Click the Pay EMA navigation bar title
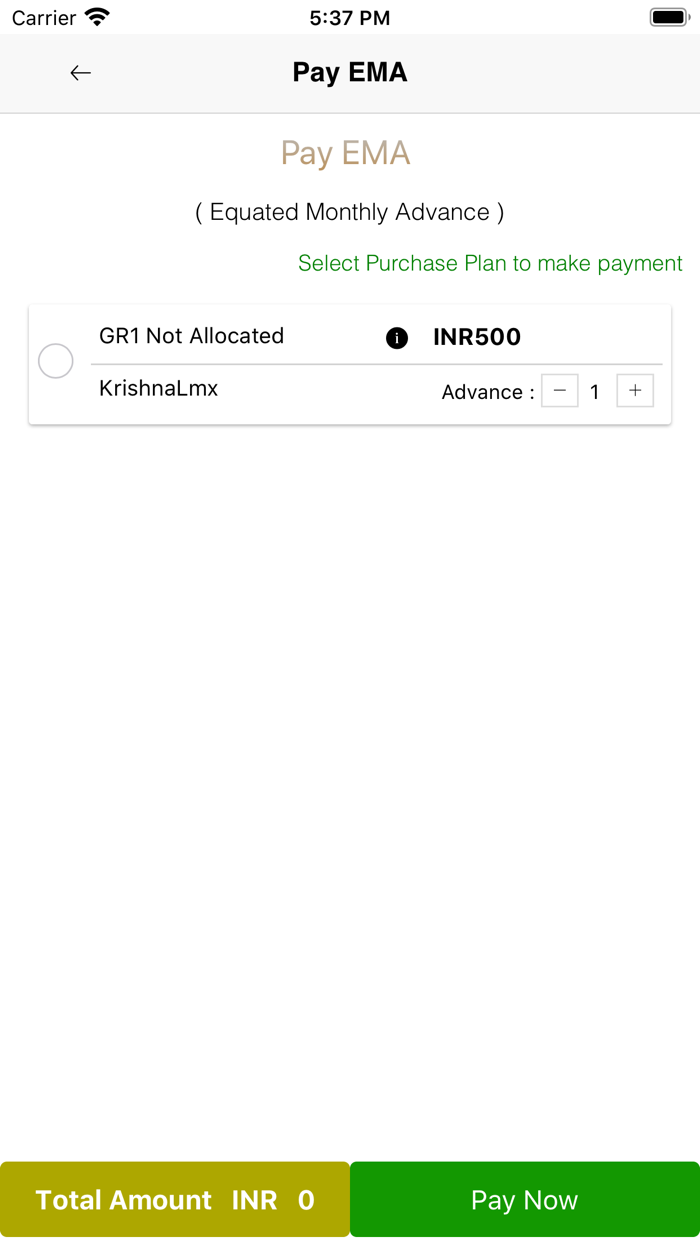This screenshot has height=1244, width=700. 348,72
